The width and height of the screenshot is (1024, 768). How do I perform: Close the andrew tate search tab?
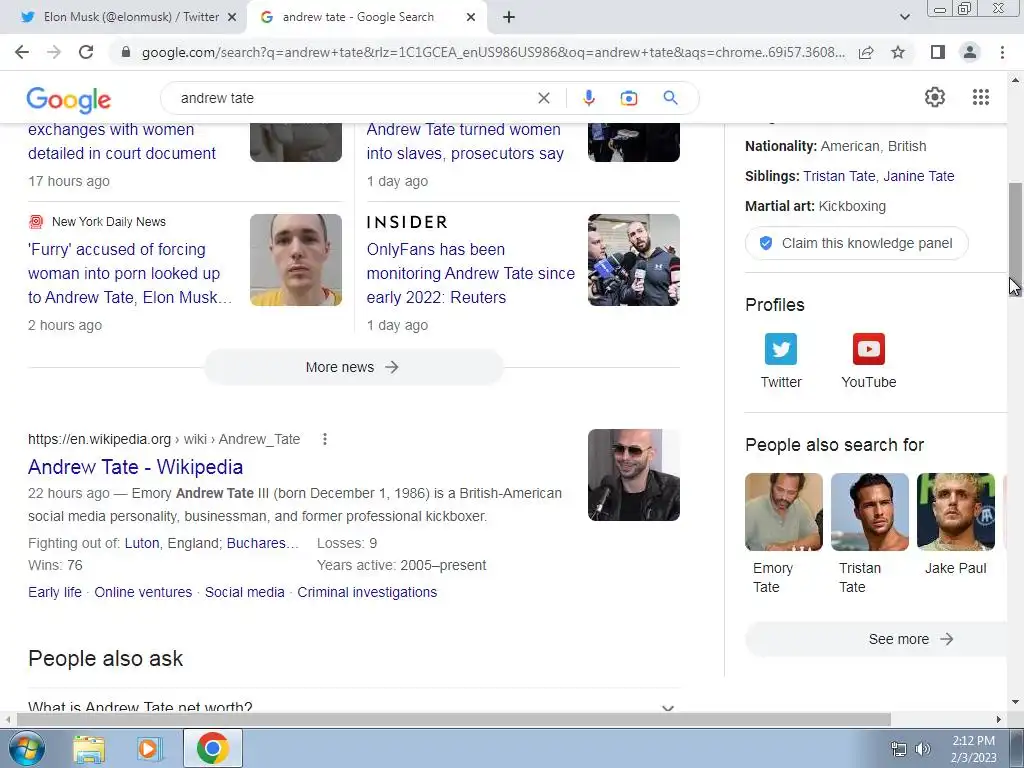471,18
